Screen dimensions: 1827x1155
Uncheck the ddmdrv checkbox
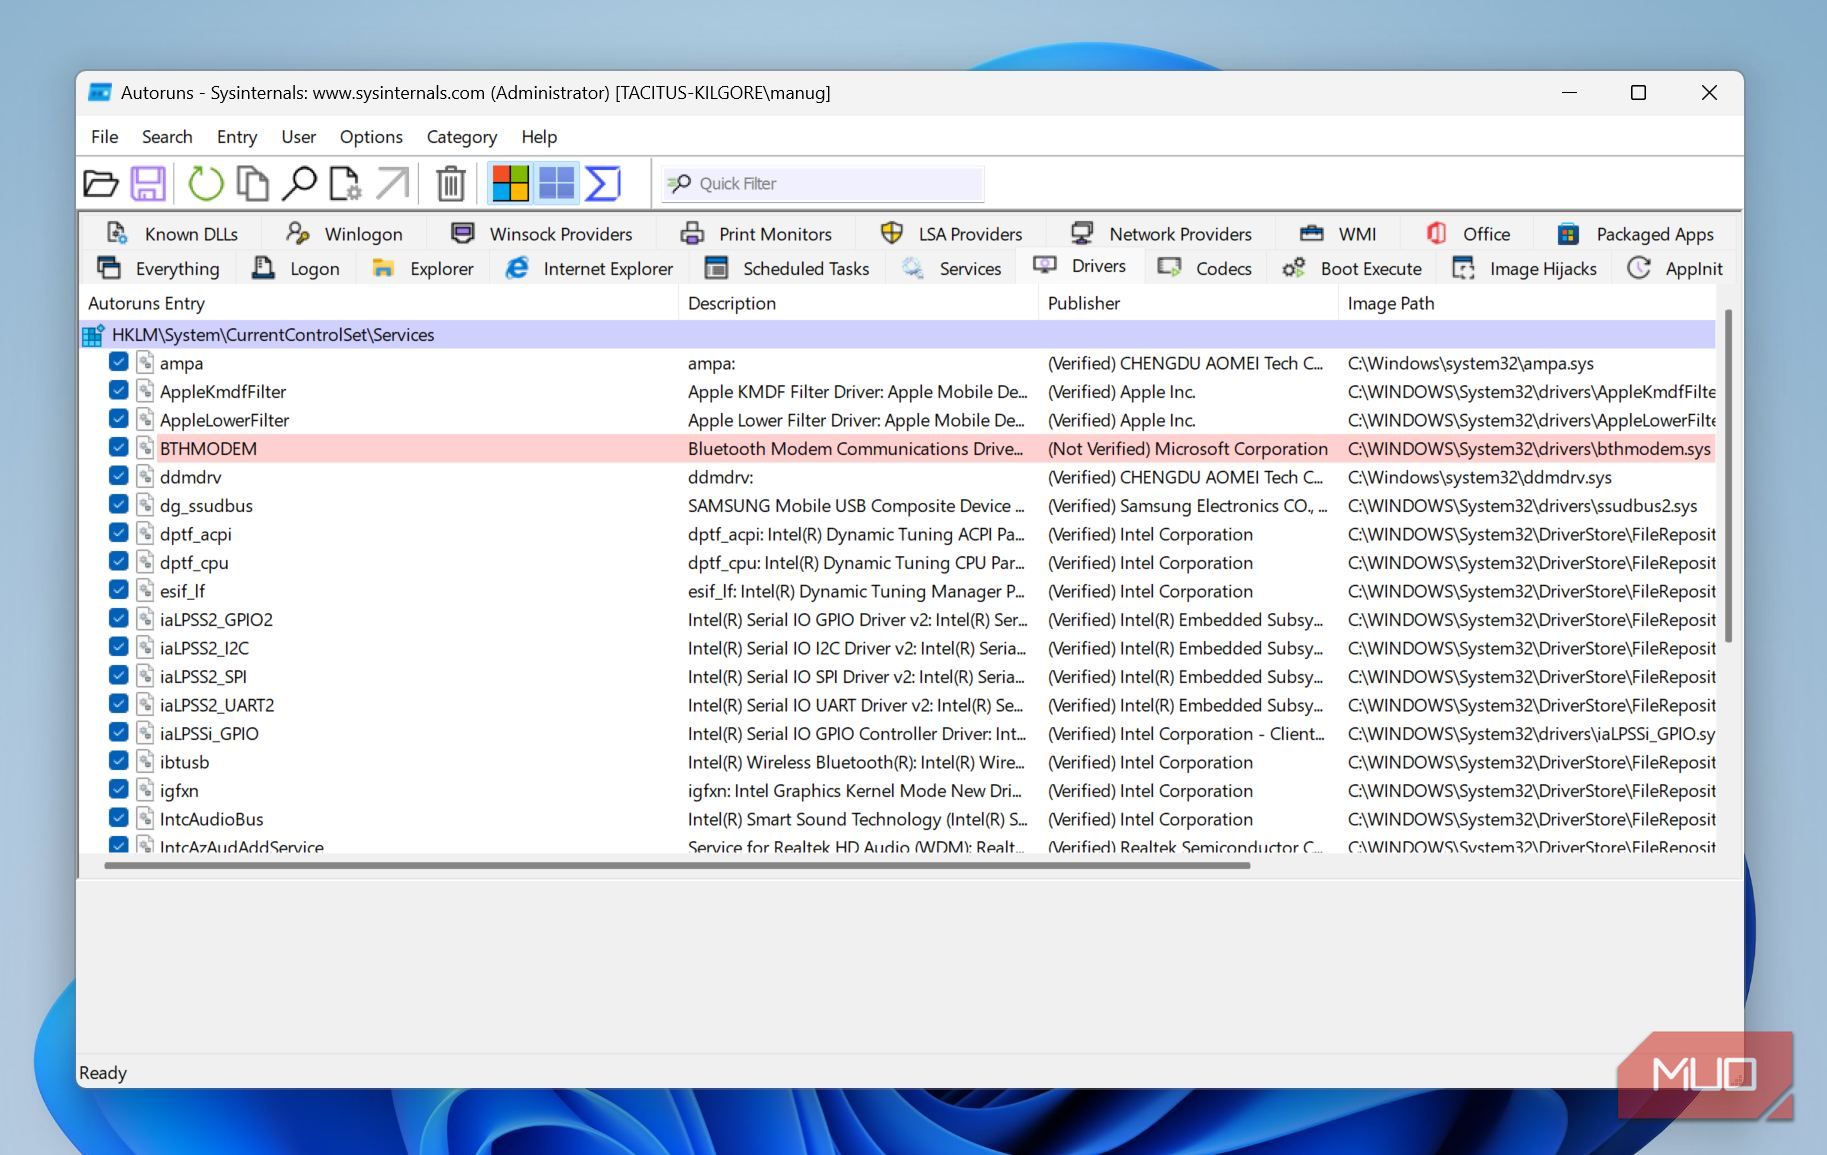118,476
